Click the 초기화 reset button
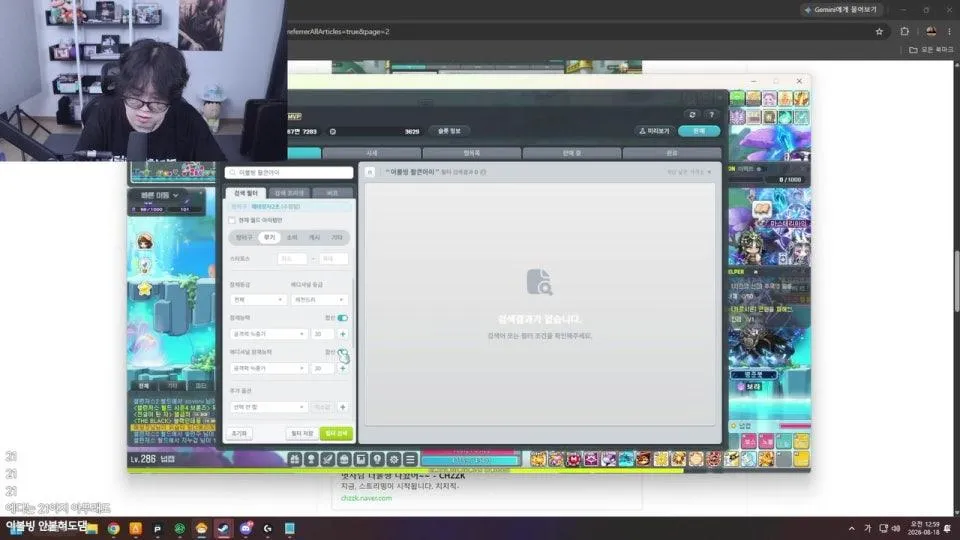This screenshot has height=540, width=960. [239, 433]
